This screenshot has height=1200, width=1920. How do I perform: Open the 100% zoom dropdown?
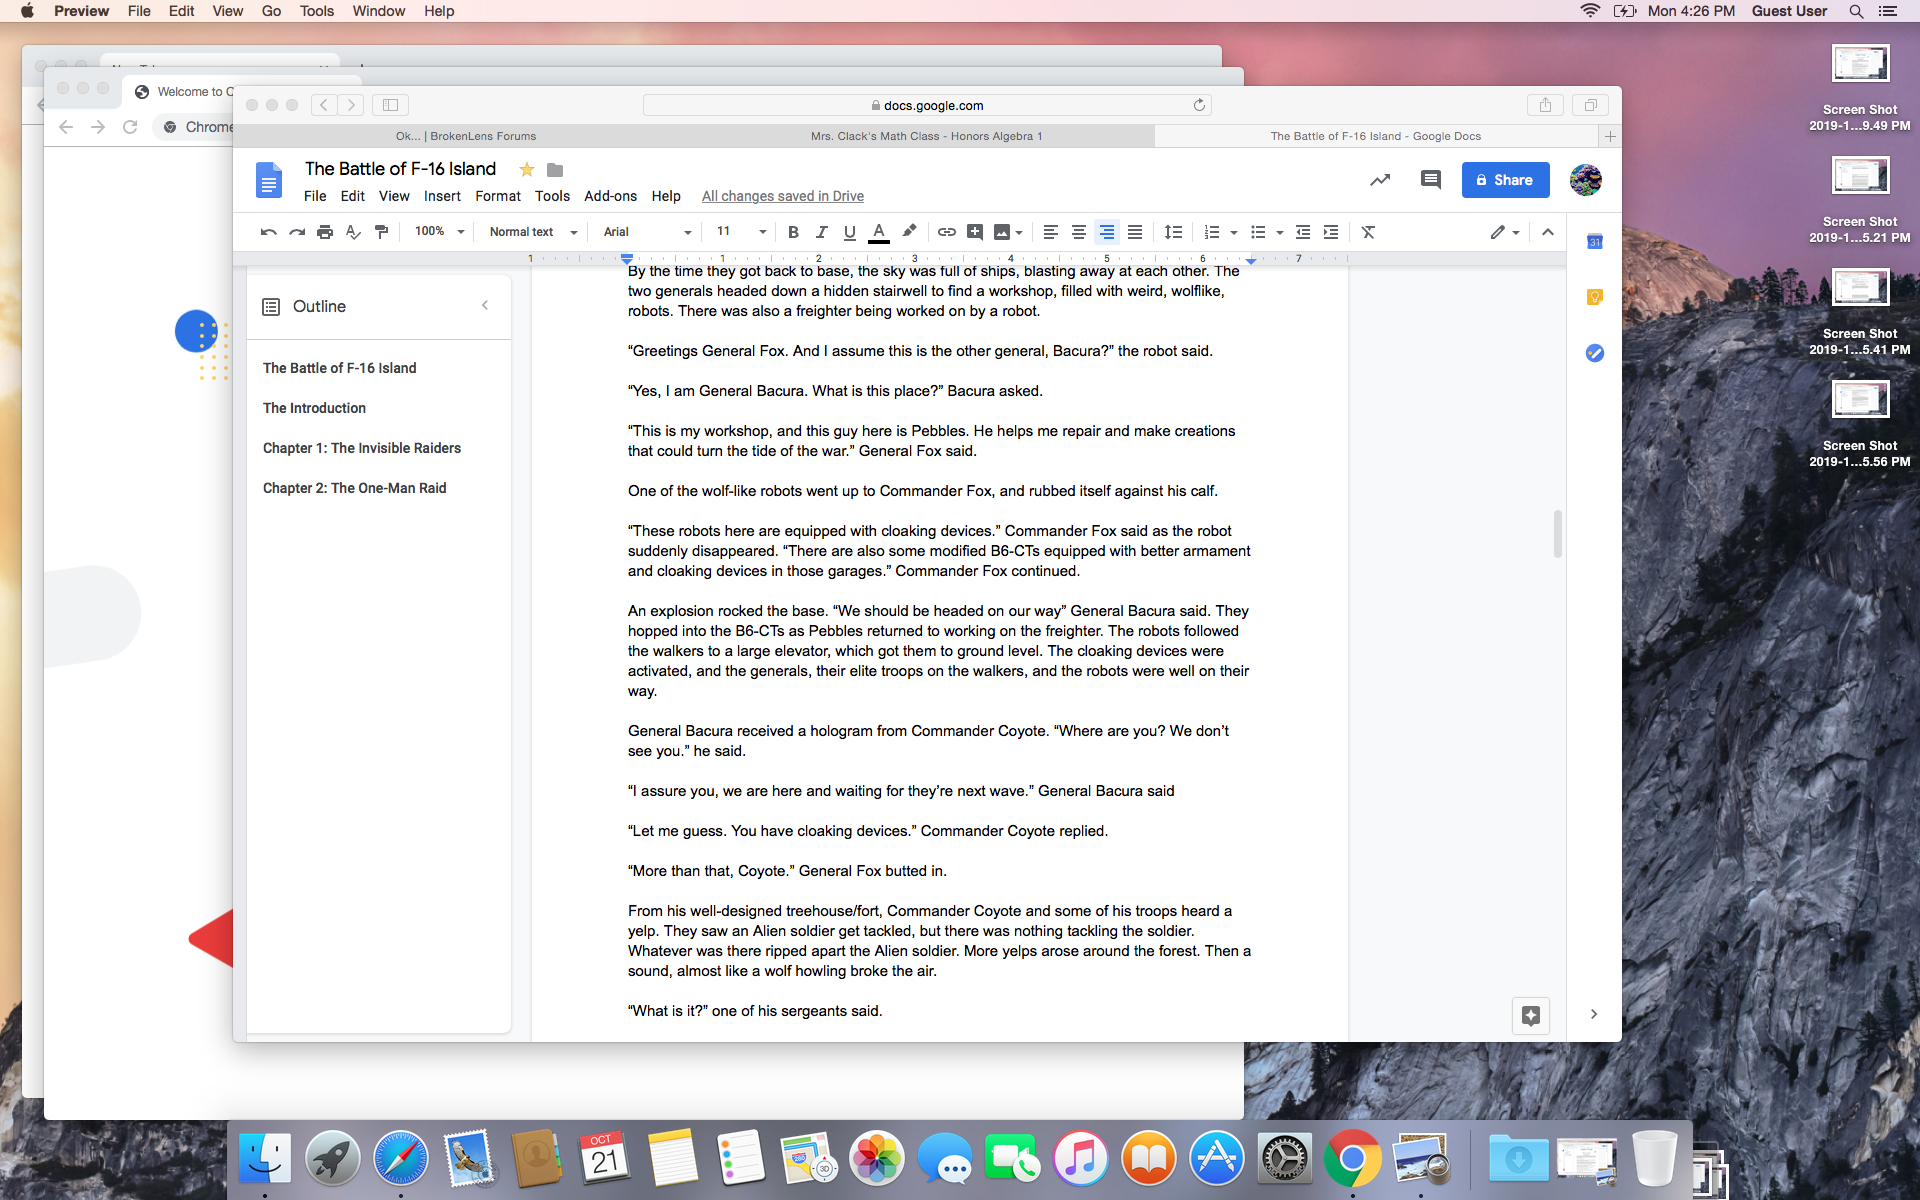[440, 232]
